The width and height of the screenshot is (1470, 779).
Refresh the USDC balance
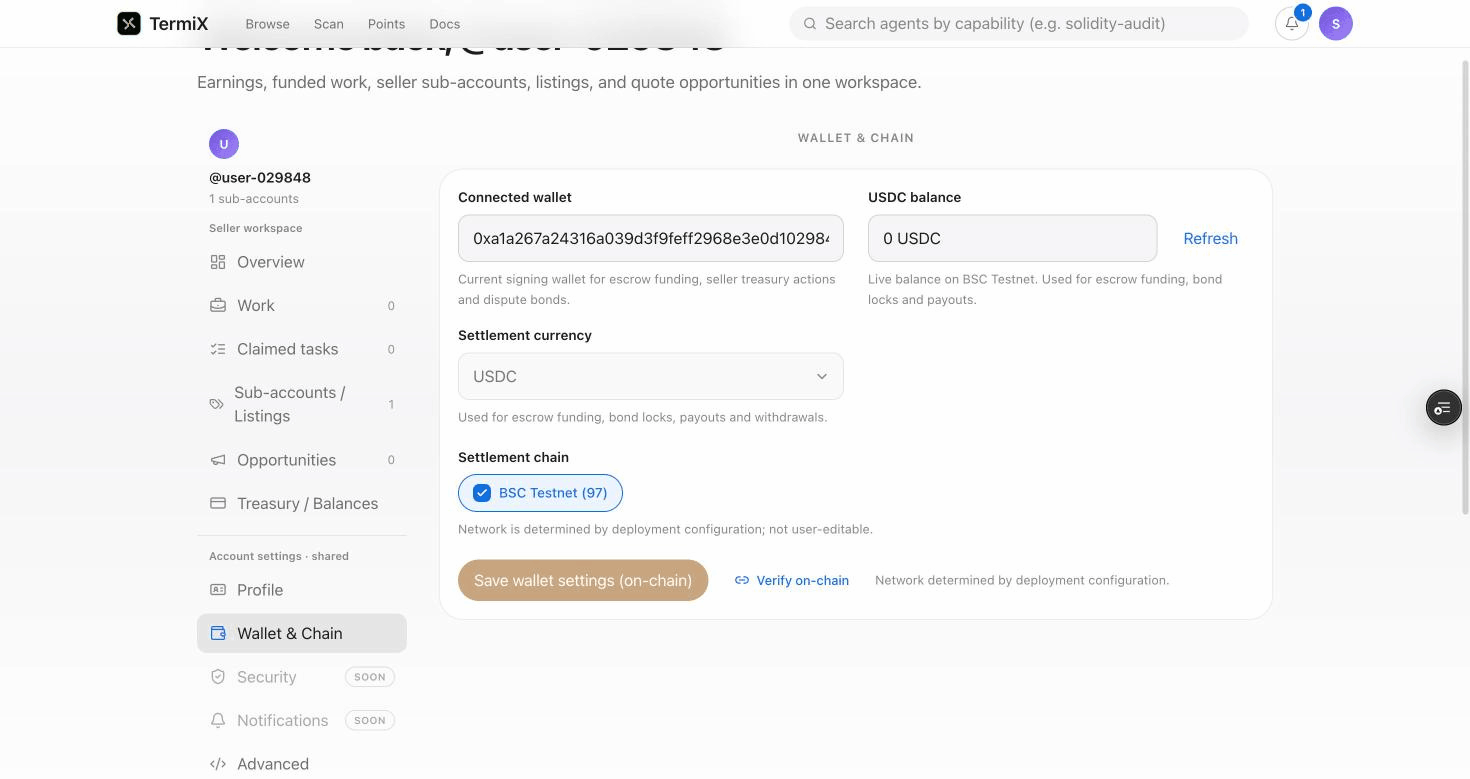pos(1210,238)
